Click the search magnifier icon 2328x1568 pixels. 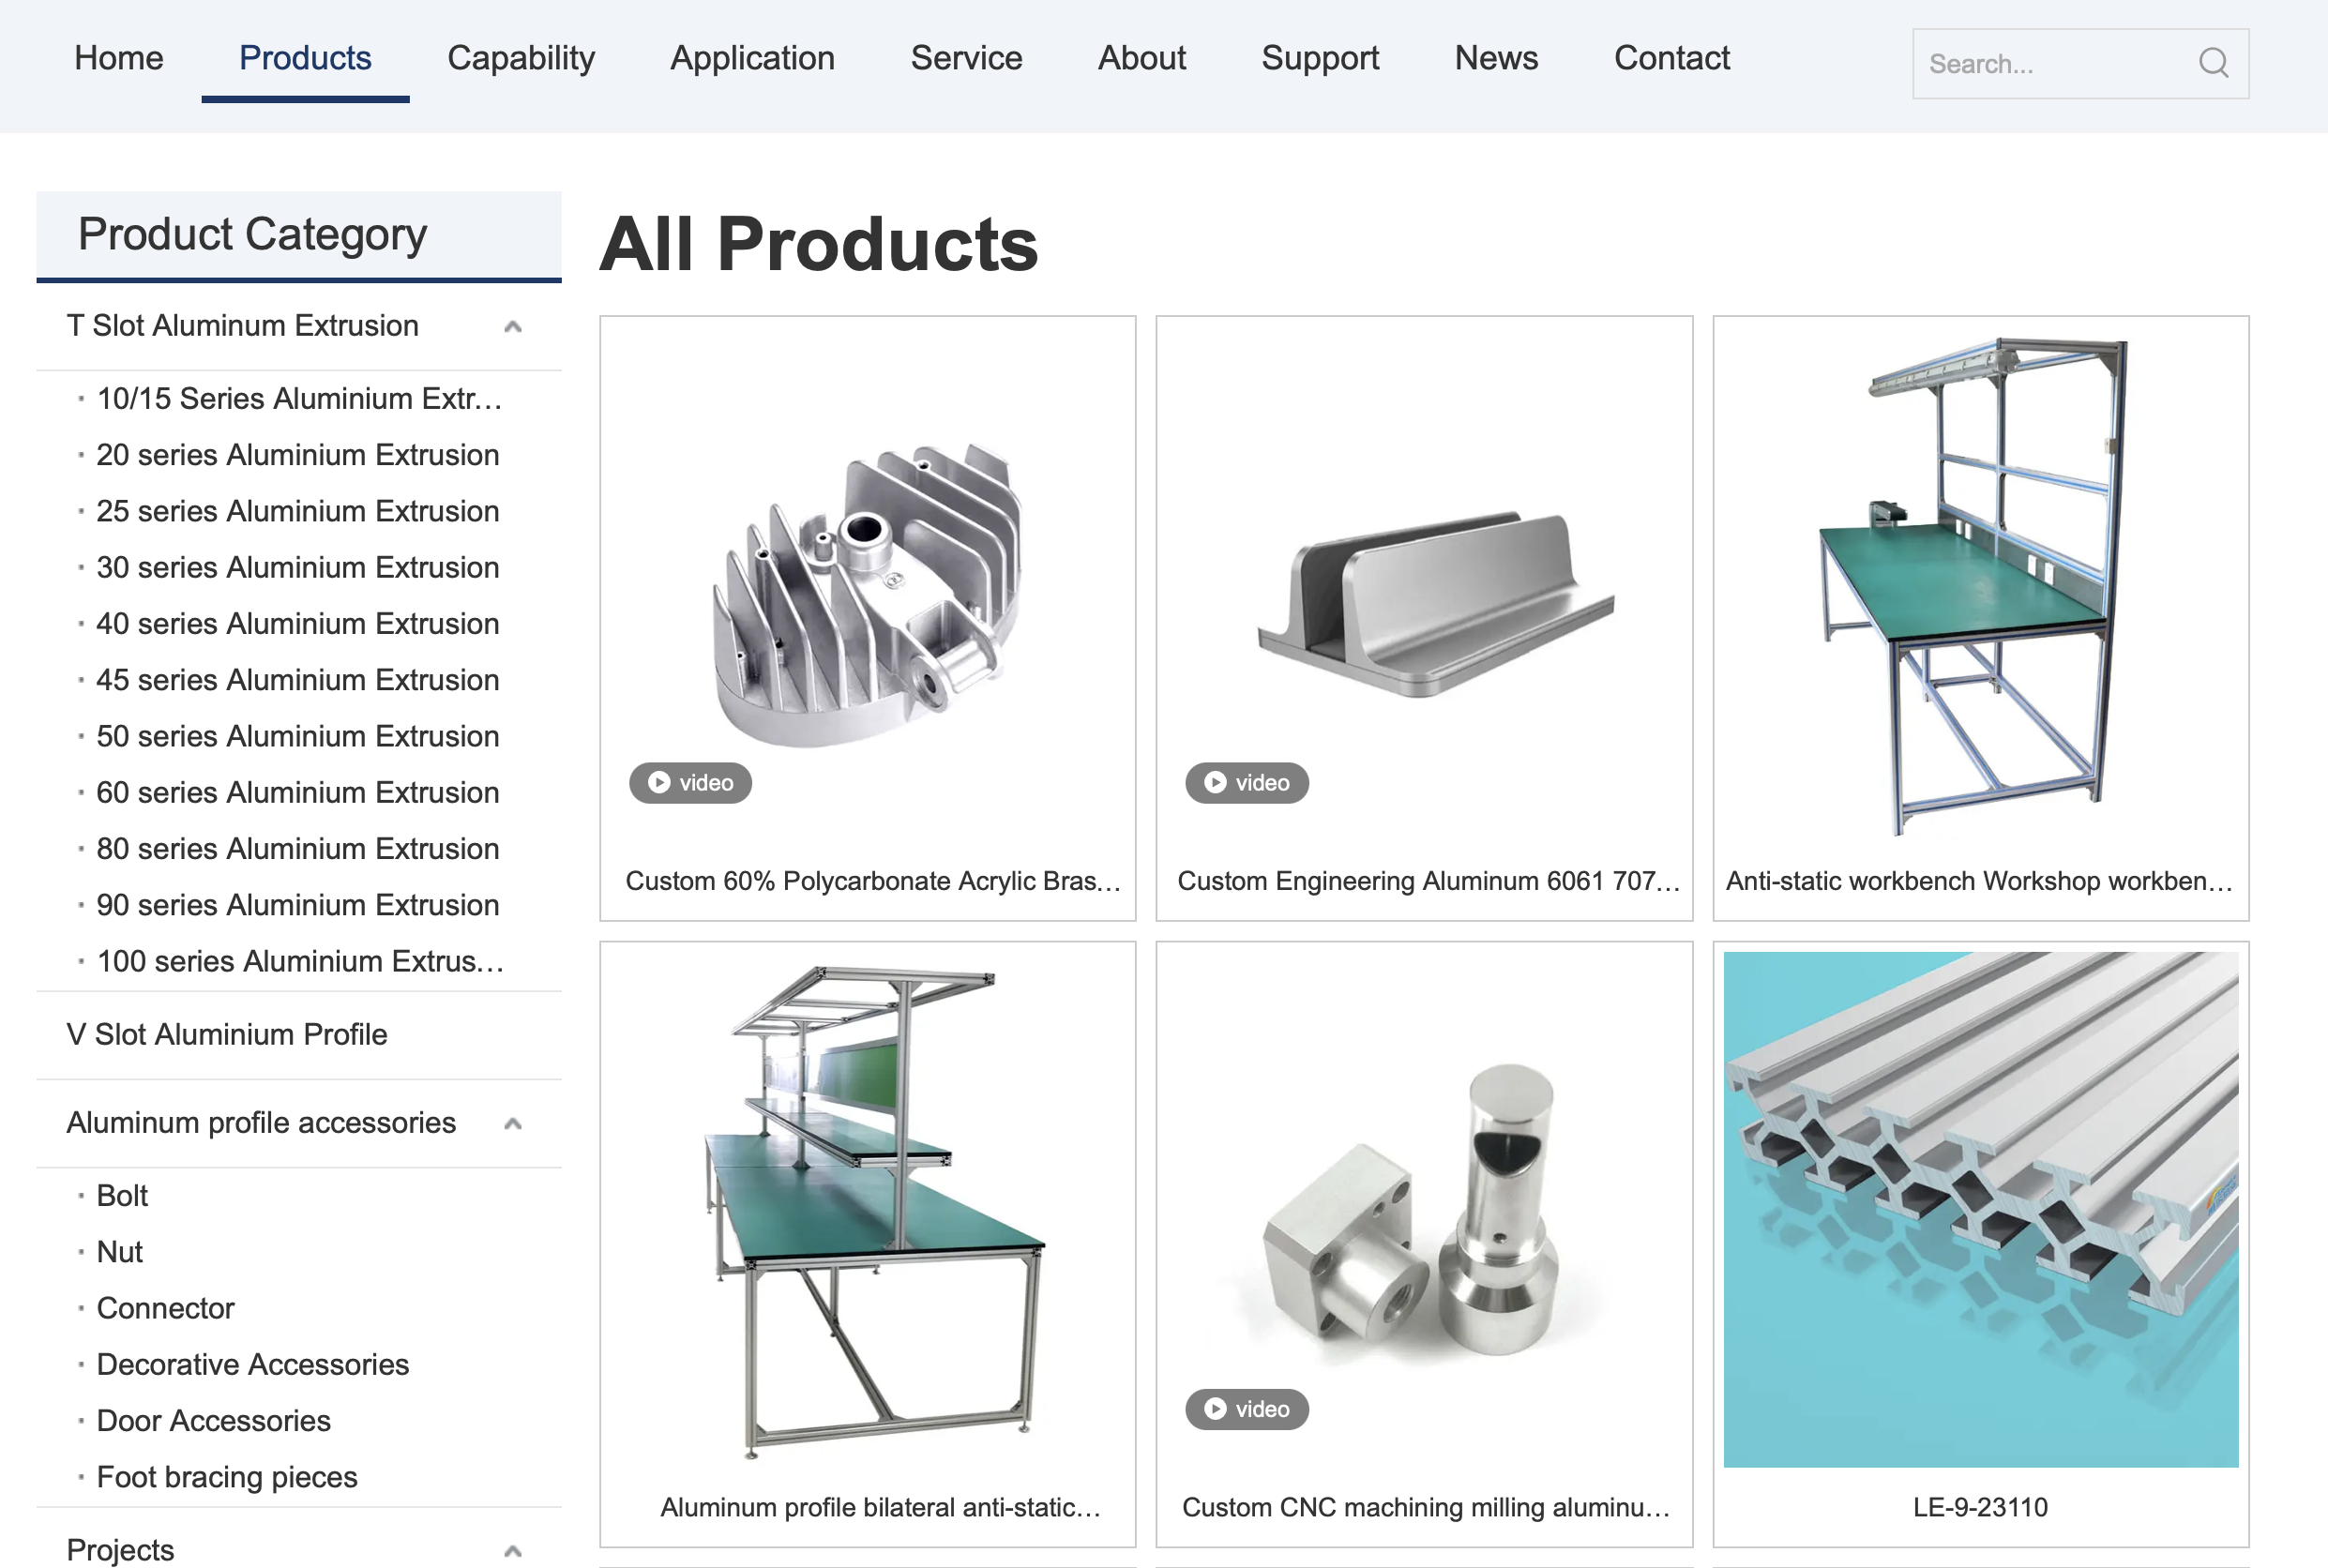pyautogui.click(x=2213, y=63)
